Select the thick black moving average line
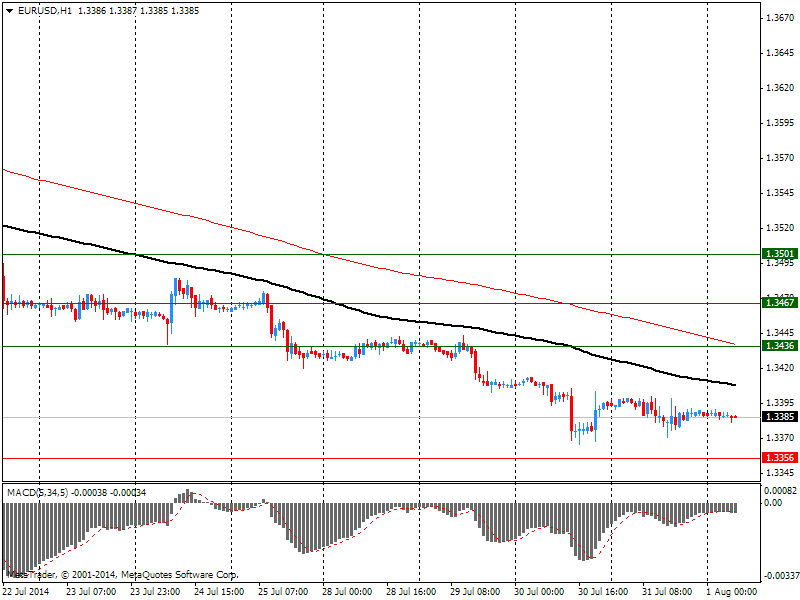Image resolution: width=800 pixels, height=600 pixels. 369,312
